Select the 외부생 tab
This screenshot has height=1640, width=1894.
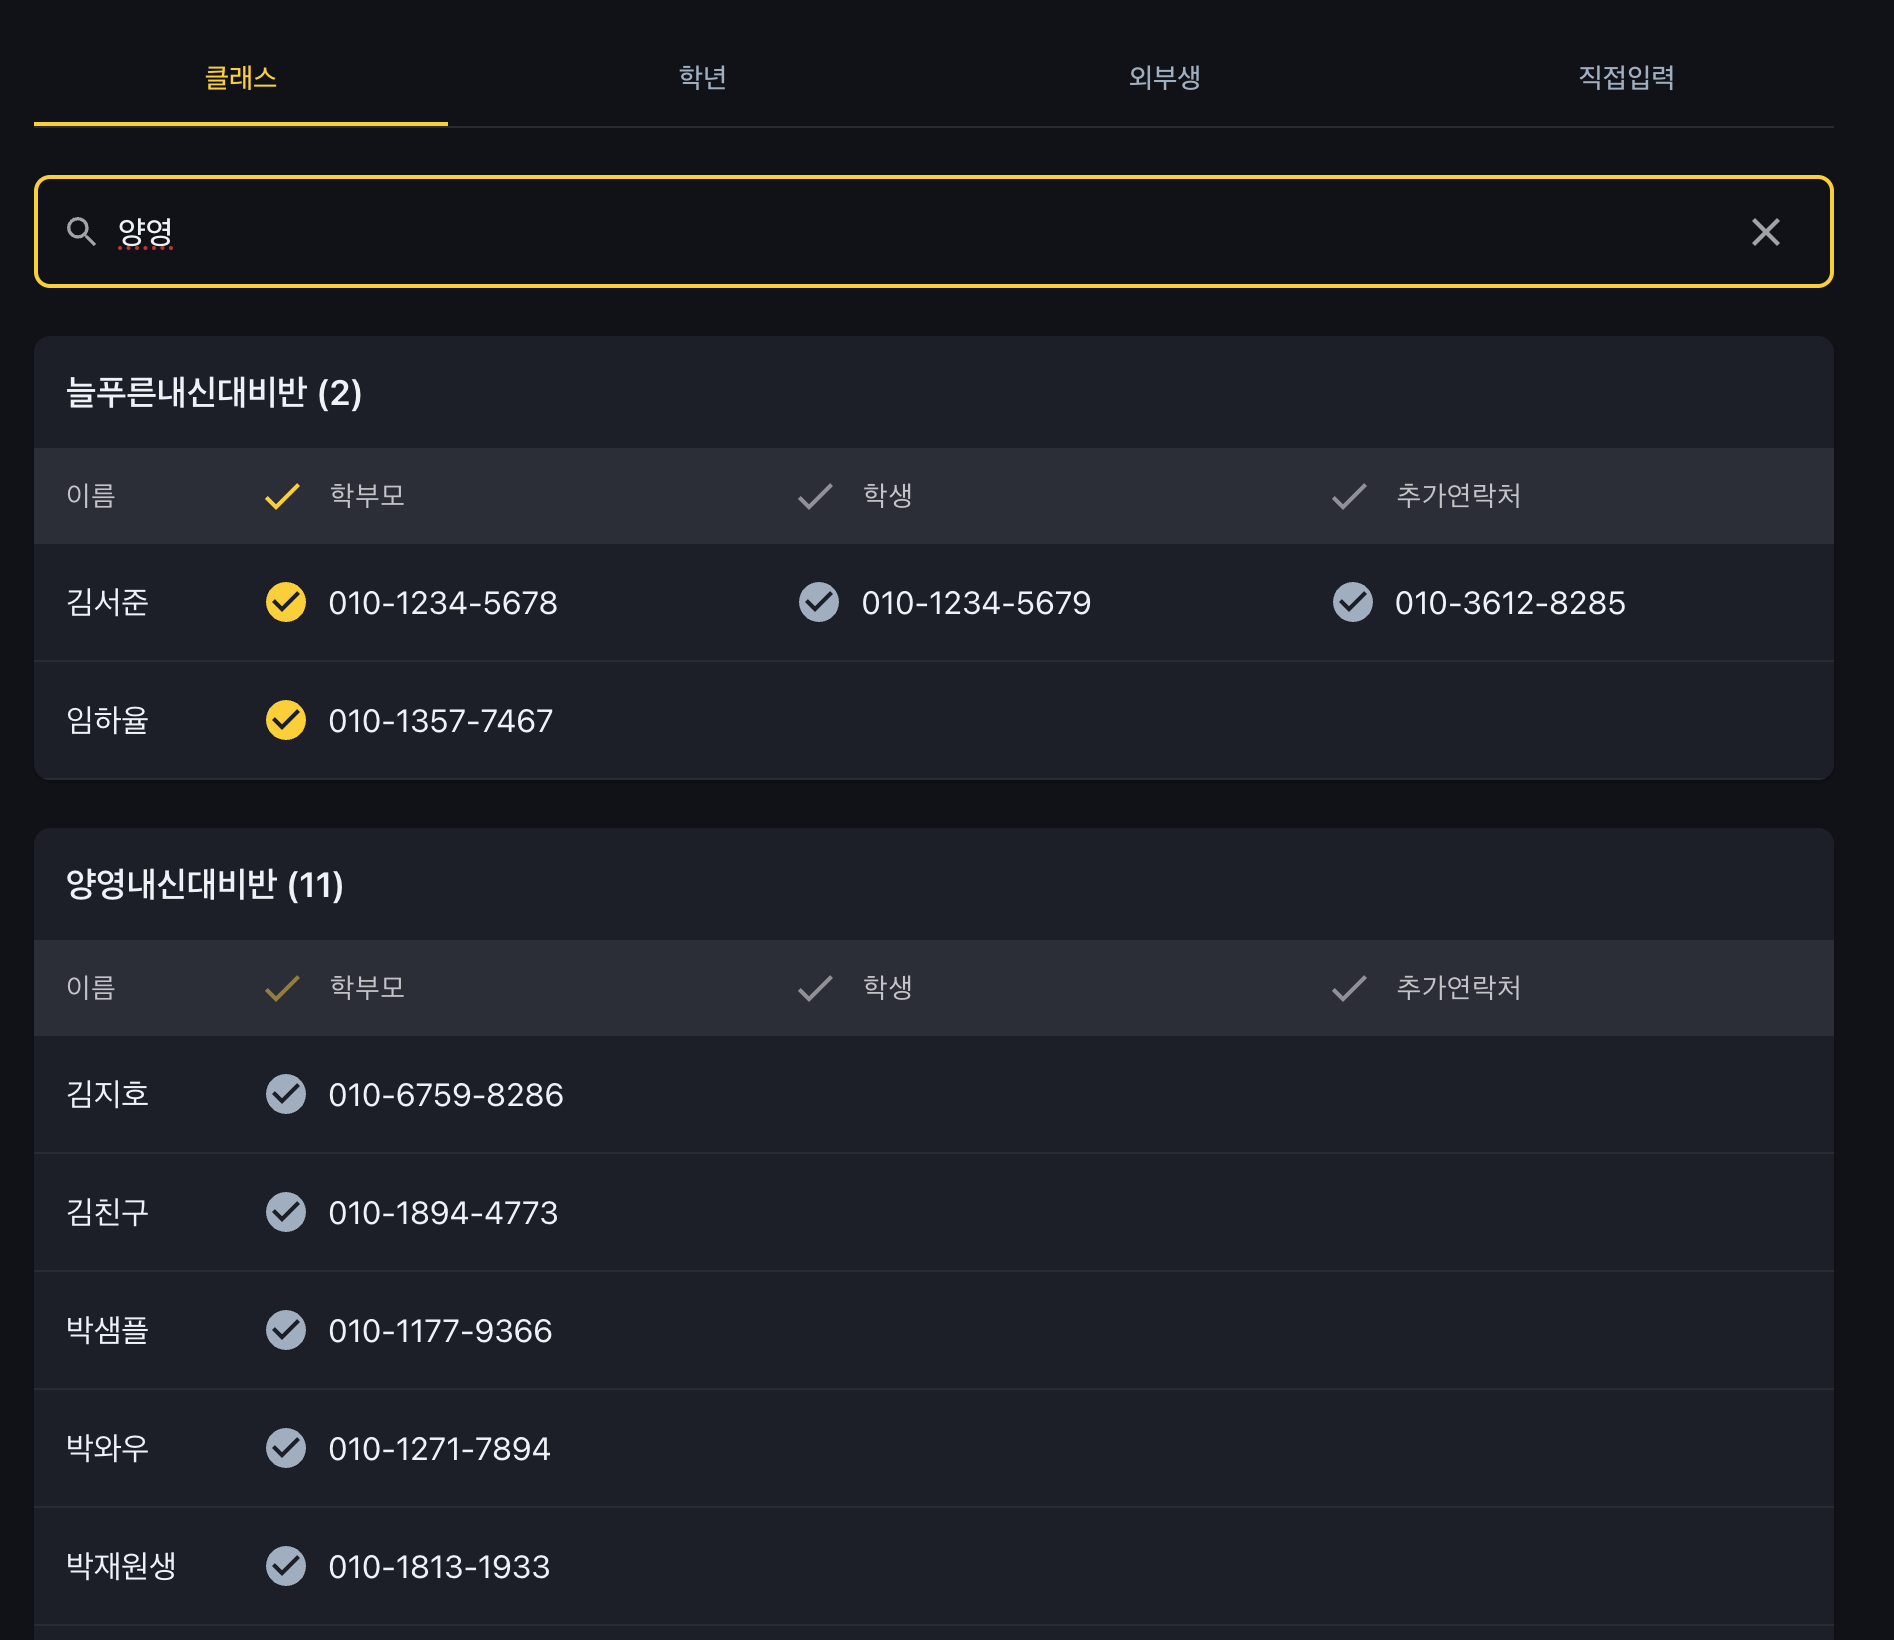[1165, 78]
